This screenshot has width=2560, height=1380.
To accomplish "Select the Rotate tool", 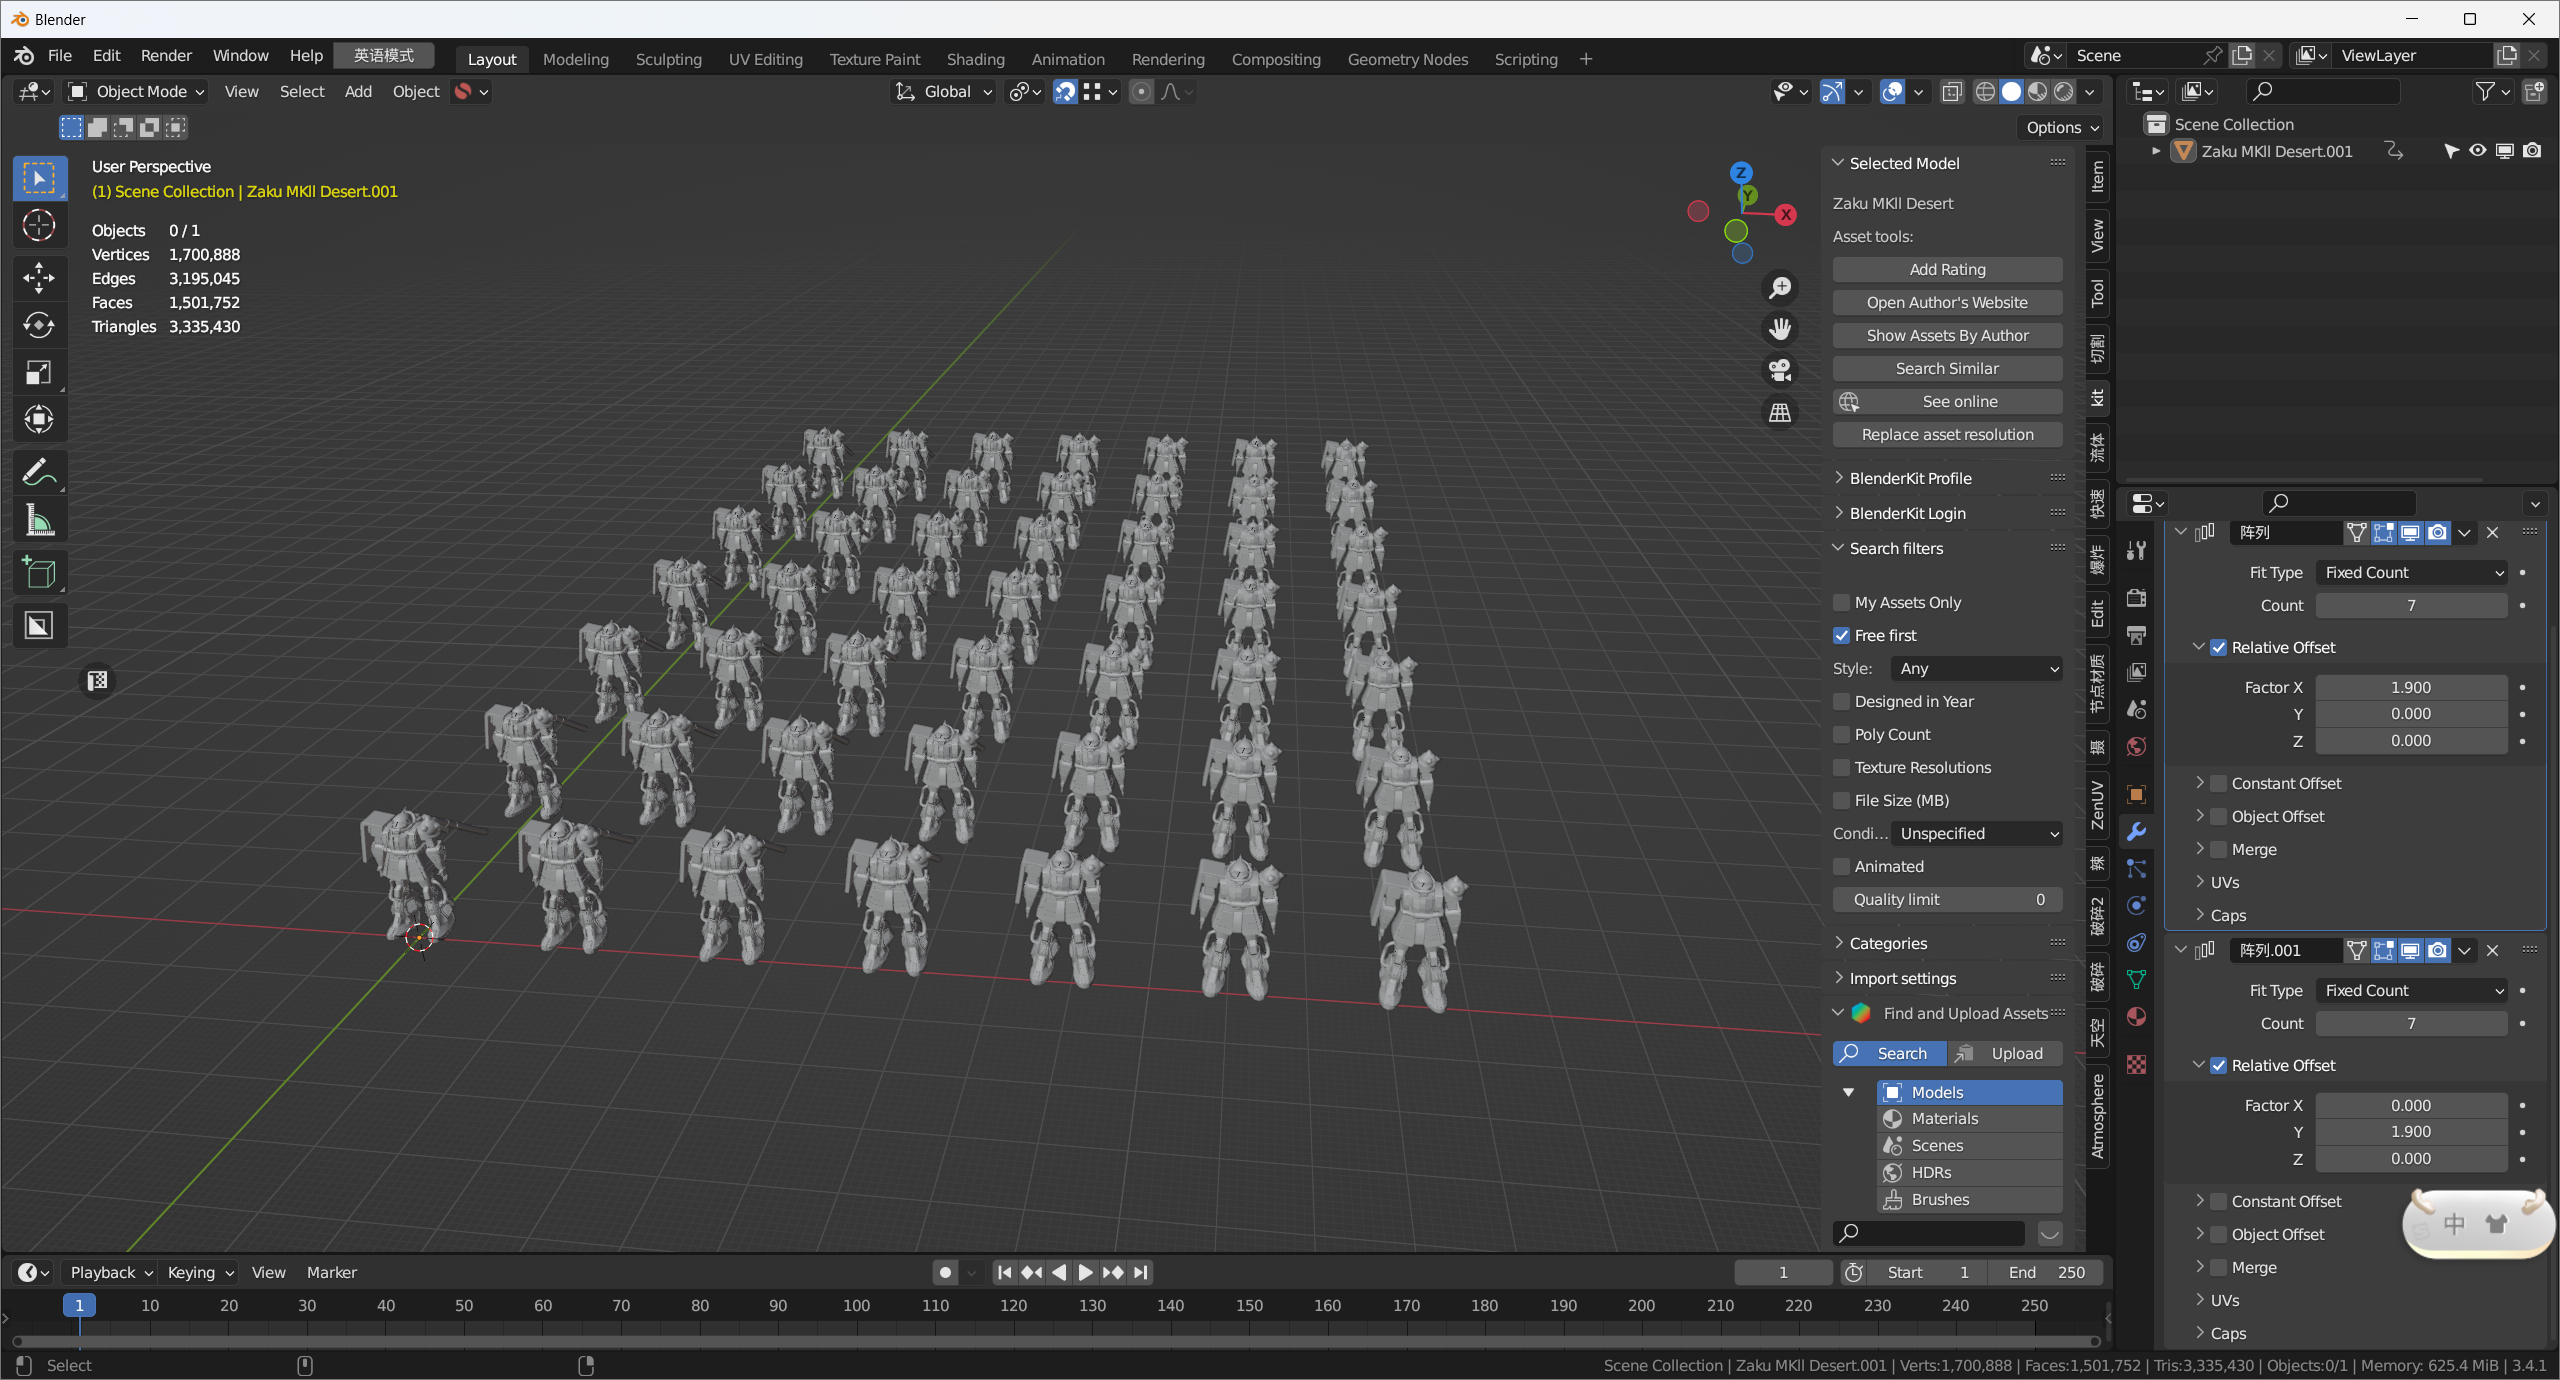I will coord(39,325).
